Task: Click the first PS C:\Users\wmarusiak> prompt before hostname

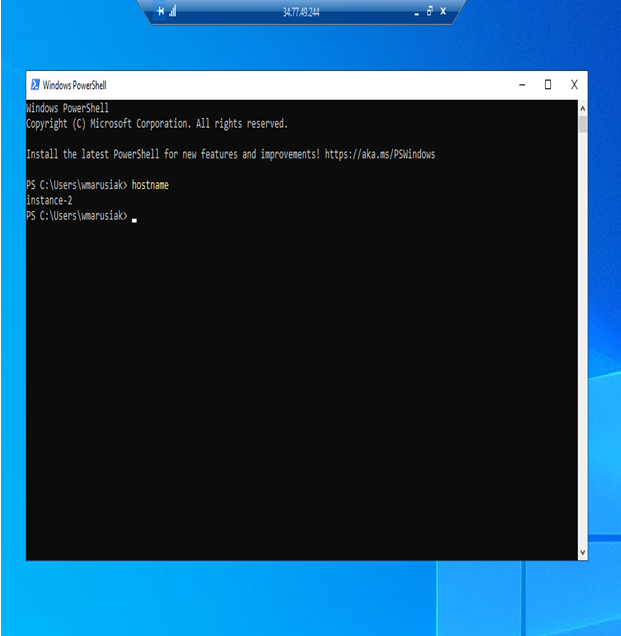Action: pos(77,185)
